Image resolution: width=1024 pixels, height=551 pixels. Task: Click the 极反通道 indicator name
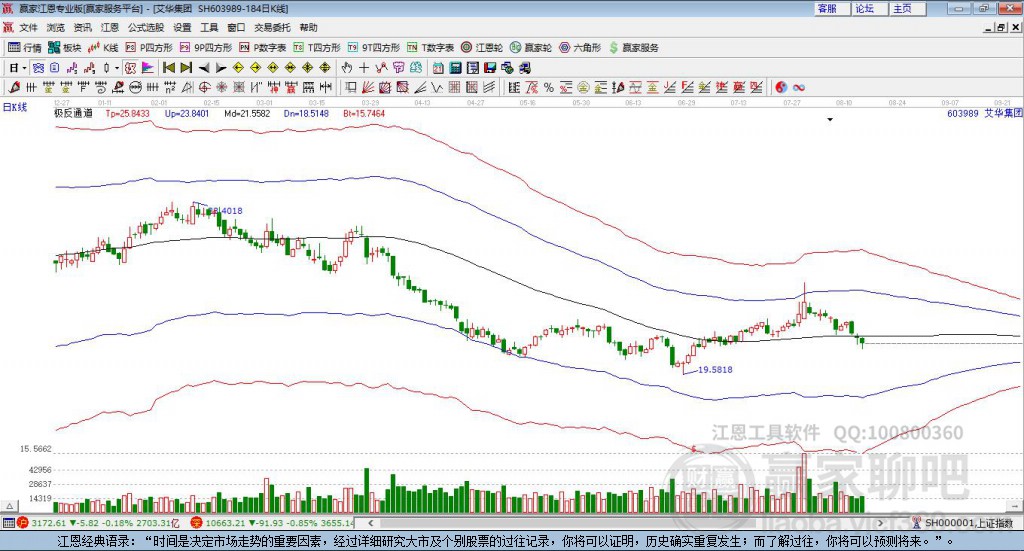pos(73,113)
